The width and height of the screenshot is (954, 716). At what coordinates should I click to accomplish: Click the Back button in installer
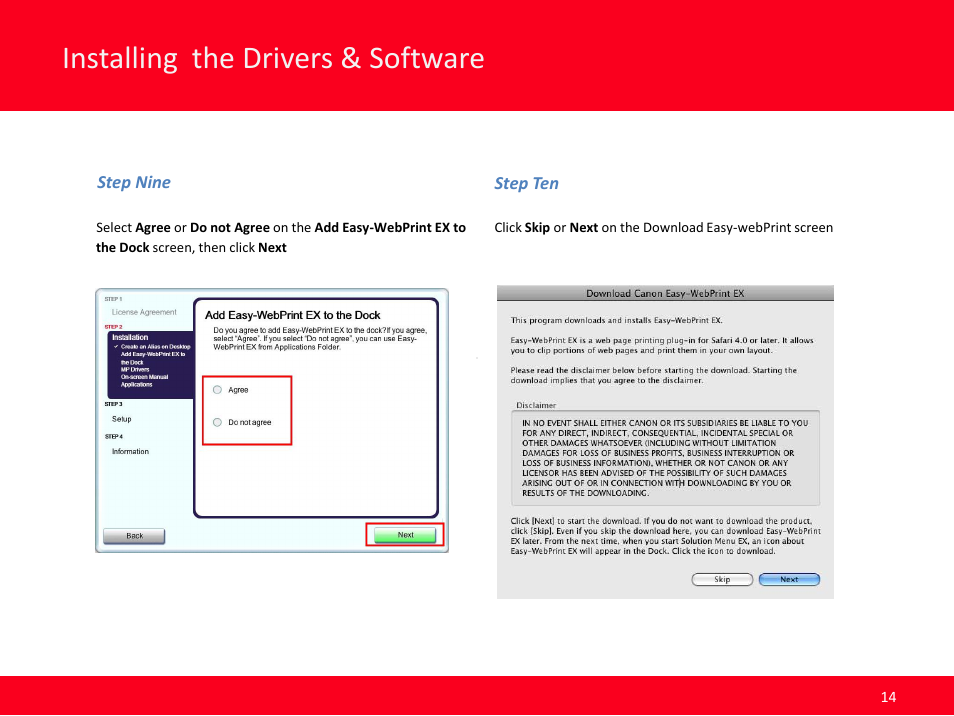(134, 536)
